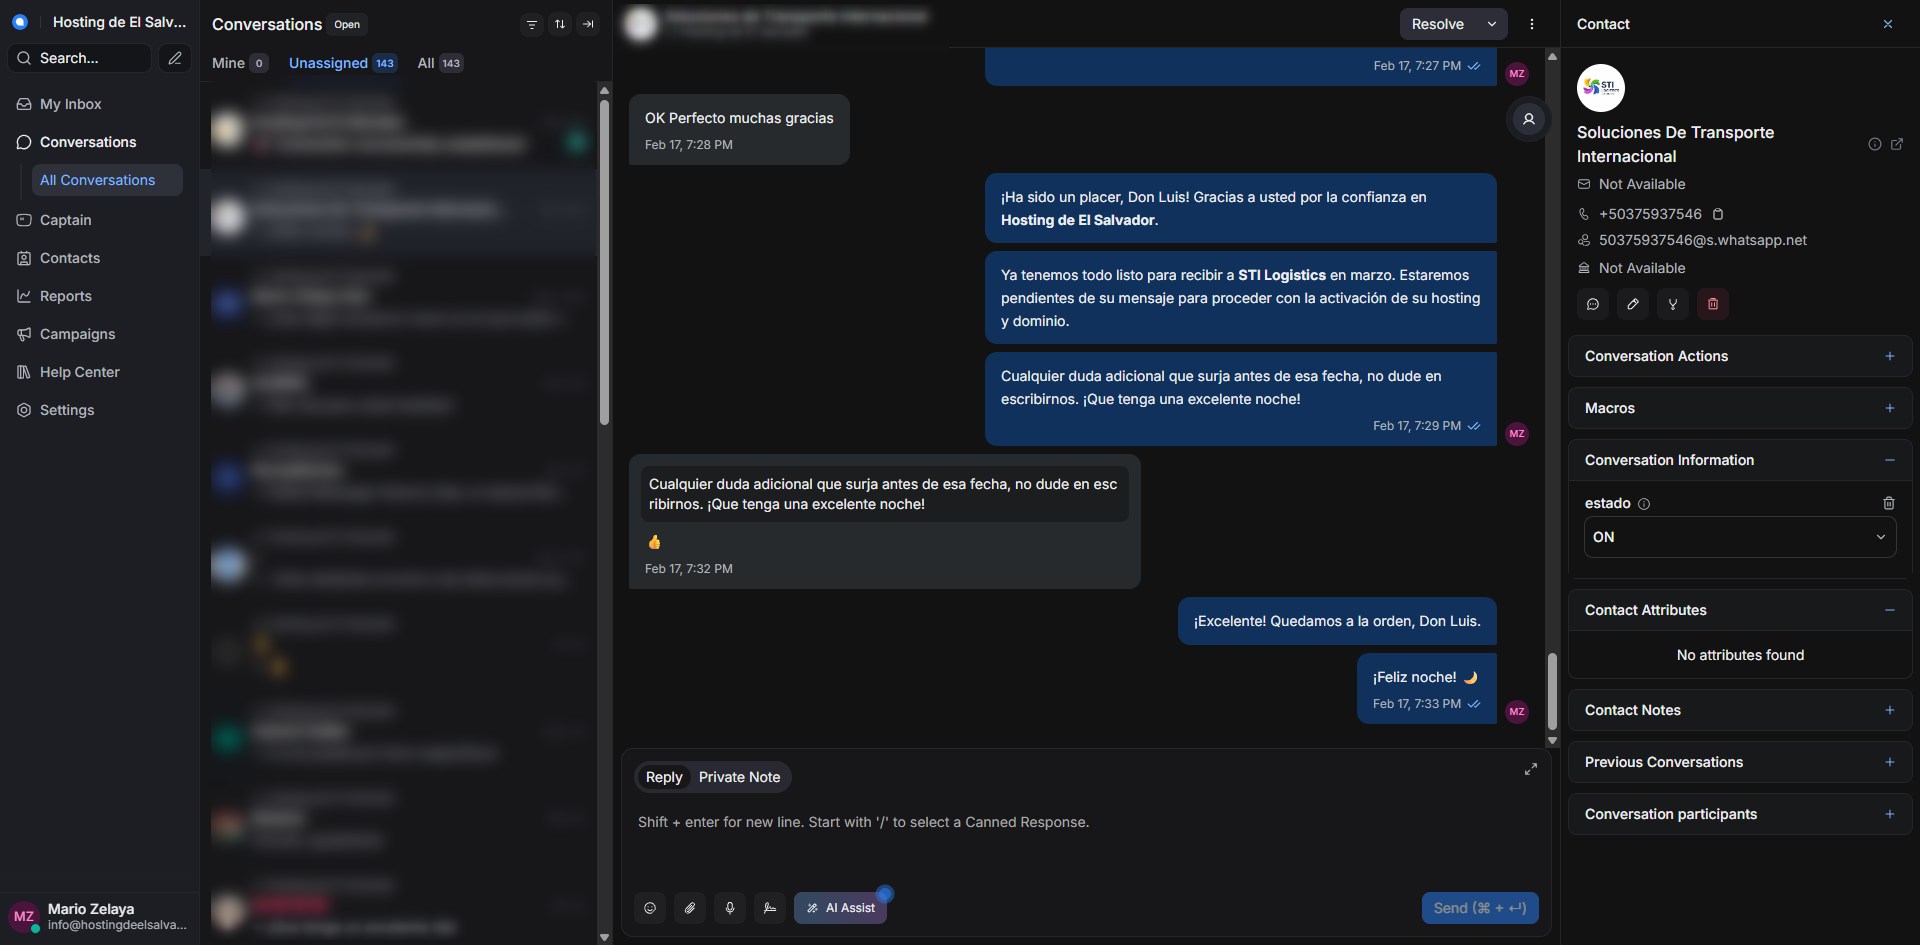Click the chat message scrollbar thumb
Screen dimensions: 1920x945
point(1552,692)
